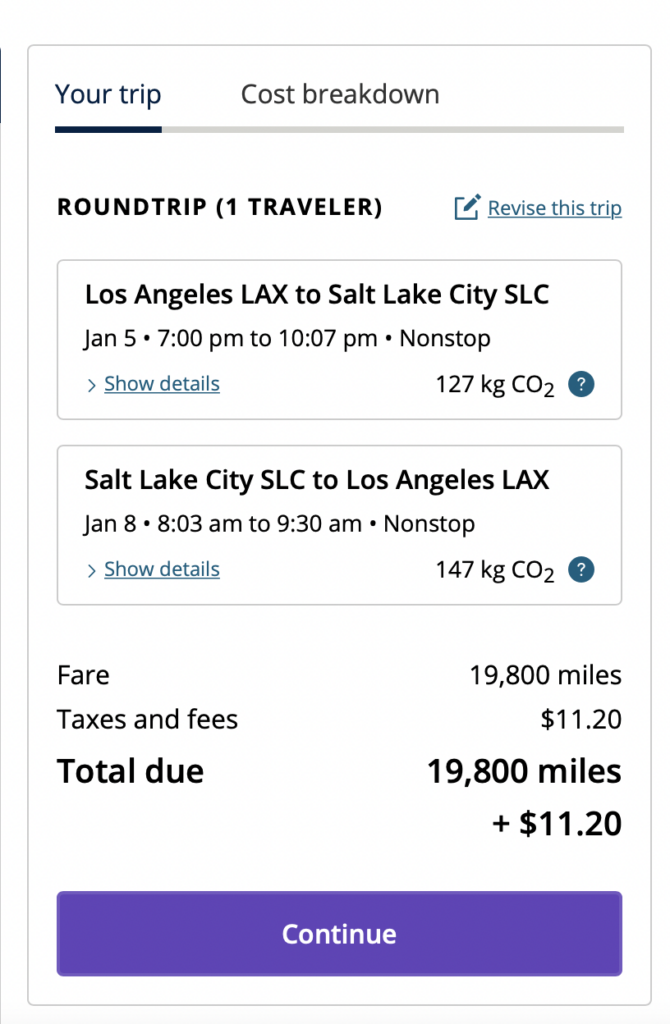Click the chevron before LAX flight Show details
Viewport: 670px width, 1024px height.
coord(91,384)
